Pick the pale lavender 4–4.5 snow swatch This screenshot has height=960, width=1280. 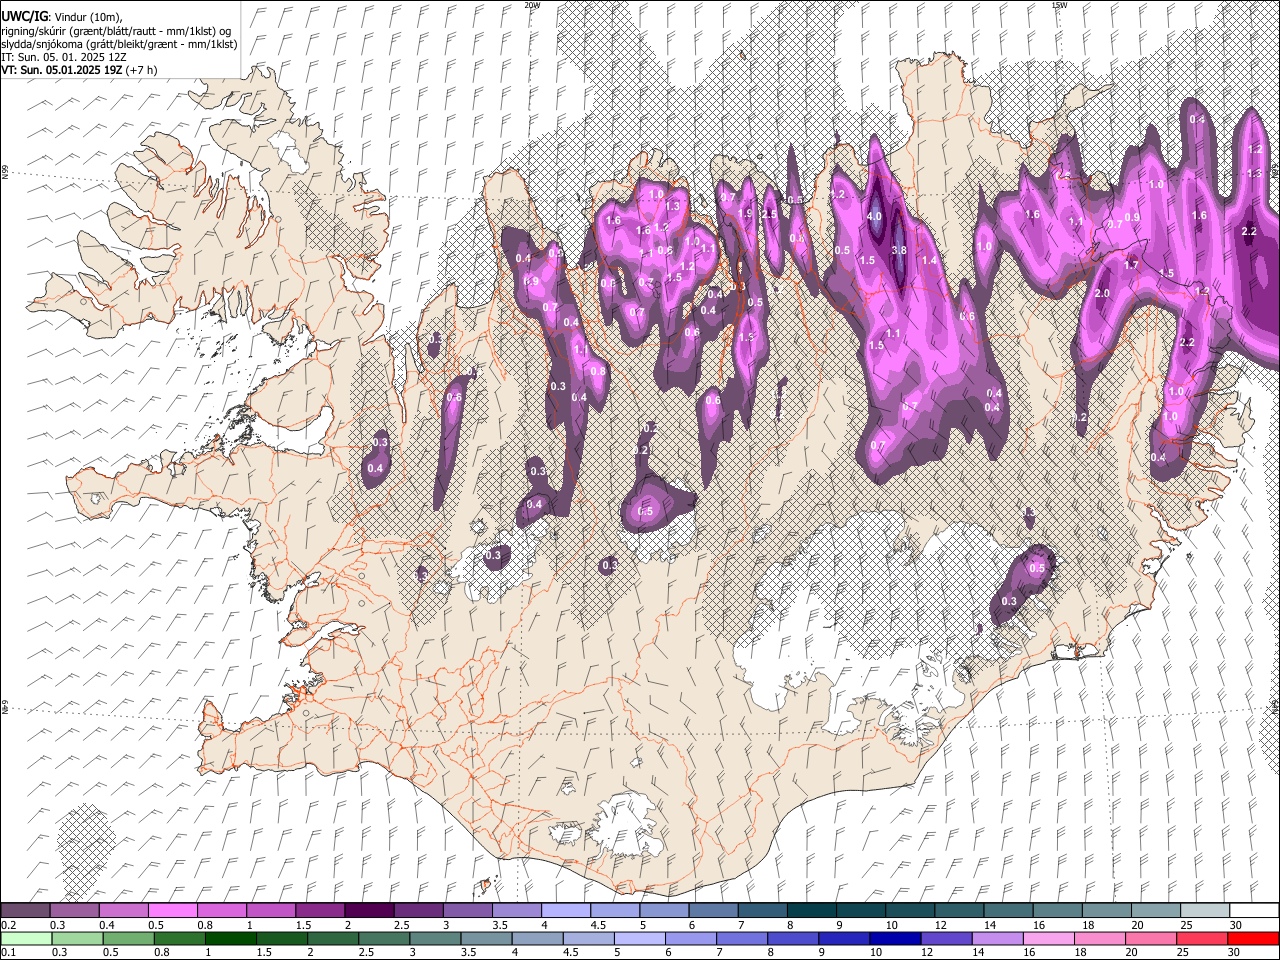click(x=566, y=910)
